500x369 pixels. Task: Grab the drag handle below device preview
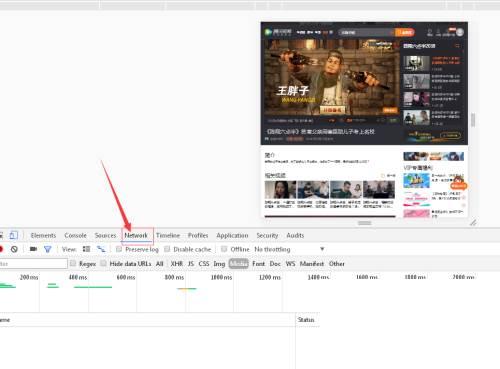click(x=364, y=223)
